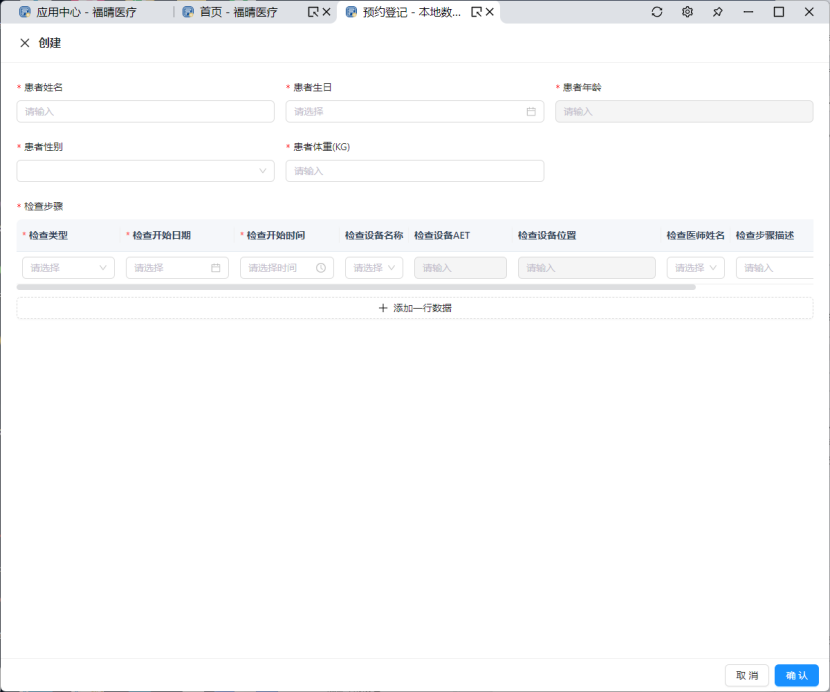Expand the 患者性别 dropdown
The width and height of the screenshot is (830, 692).
tap(145, 171)
